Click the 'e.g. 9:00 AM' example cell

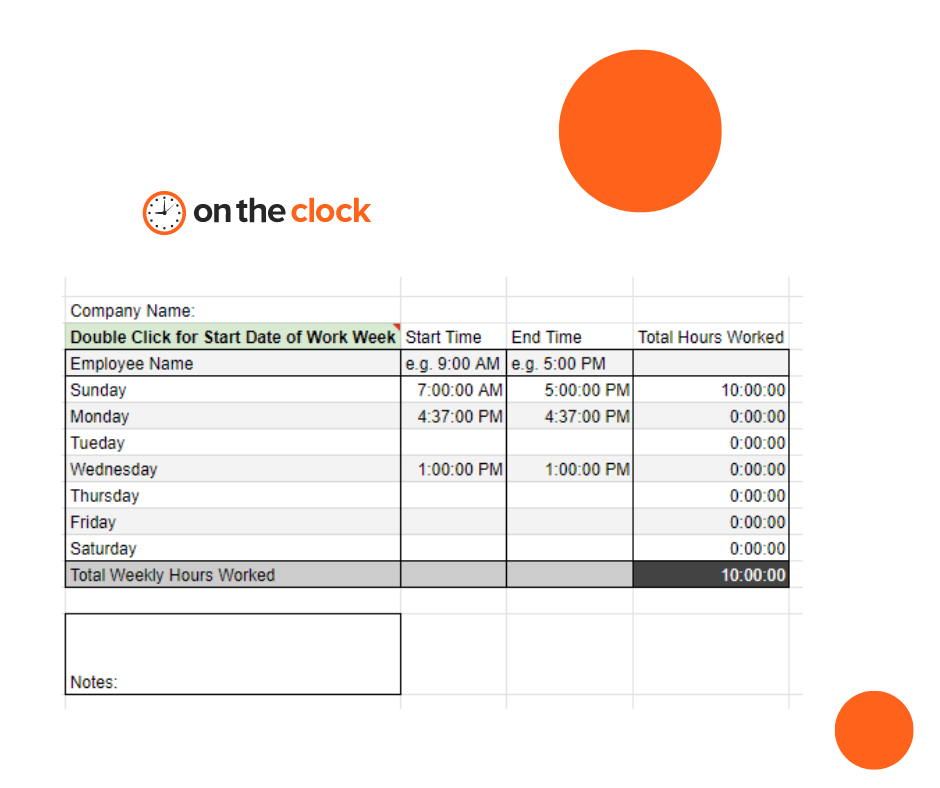452,363
